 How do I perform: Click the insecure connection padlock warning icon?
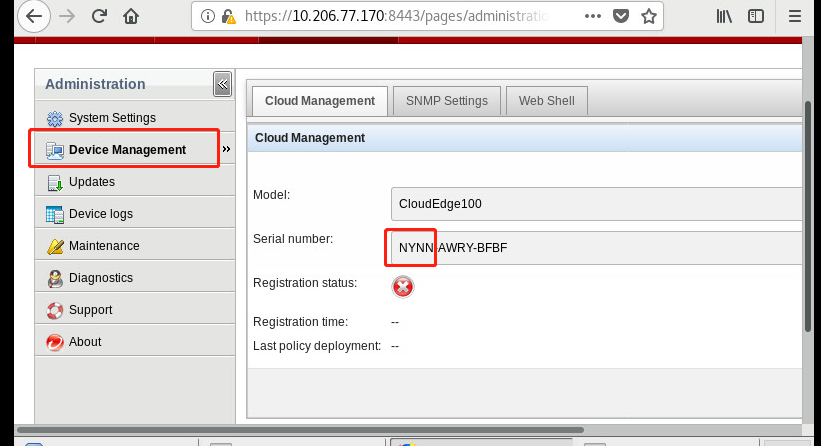click(228, 17)
